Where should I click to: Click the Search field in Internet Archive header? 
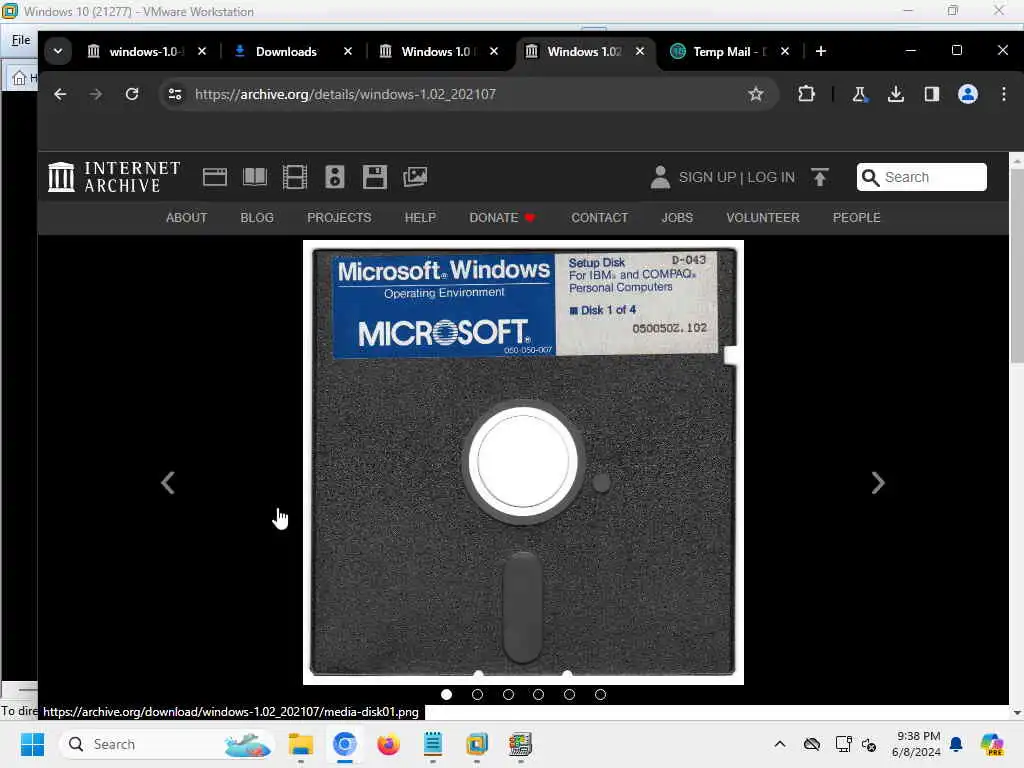921,177
